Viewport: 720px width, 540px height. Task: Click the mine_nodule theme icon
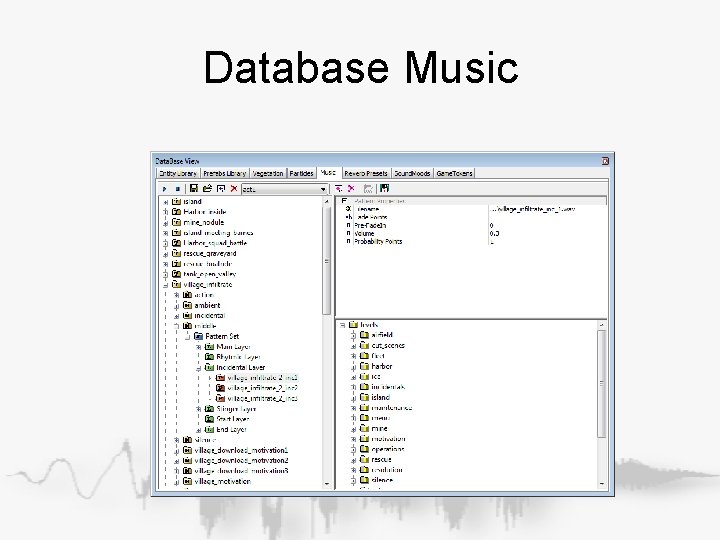click(x=176, y=222)
